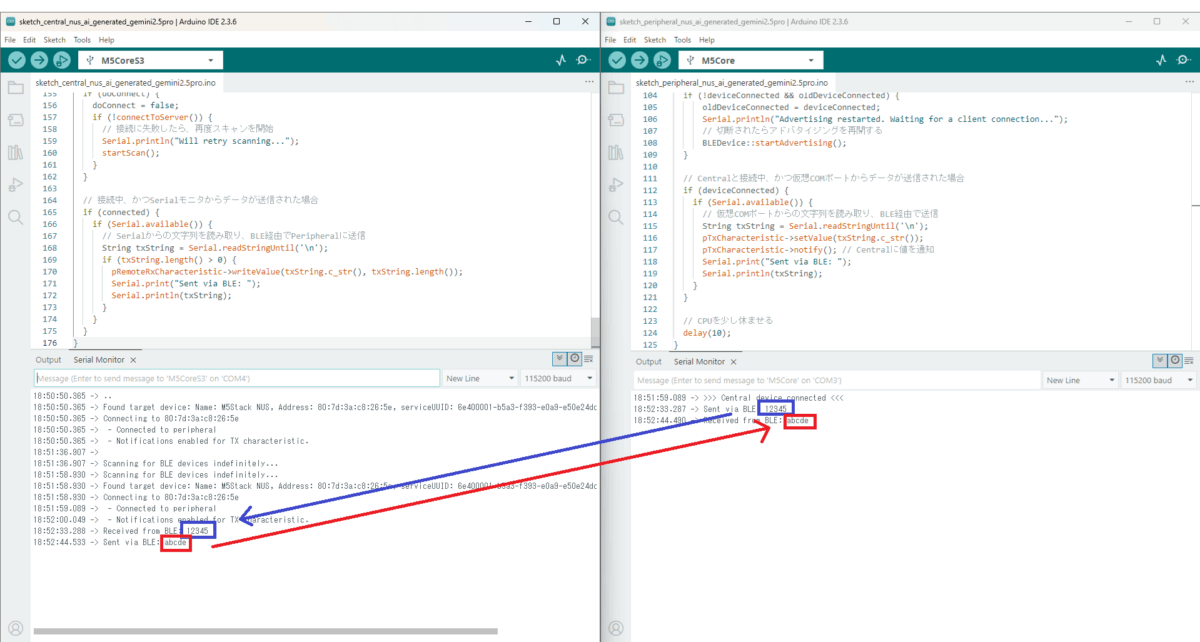This screenshot has height=642, width=1200.
Task: Click startScan(); on line 160 of central sketch
Action: [x=129, y=153]
